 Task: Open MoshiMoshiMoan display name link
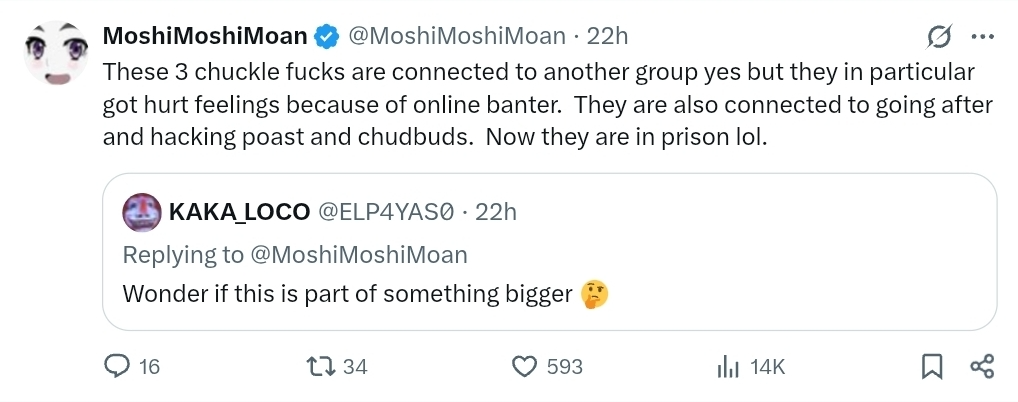coord(205,37)
